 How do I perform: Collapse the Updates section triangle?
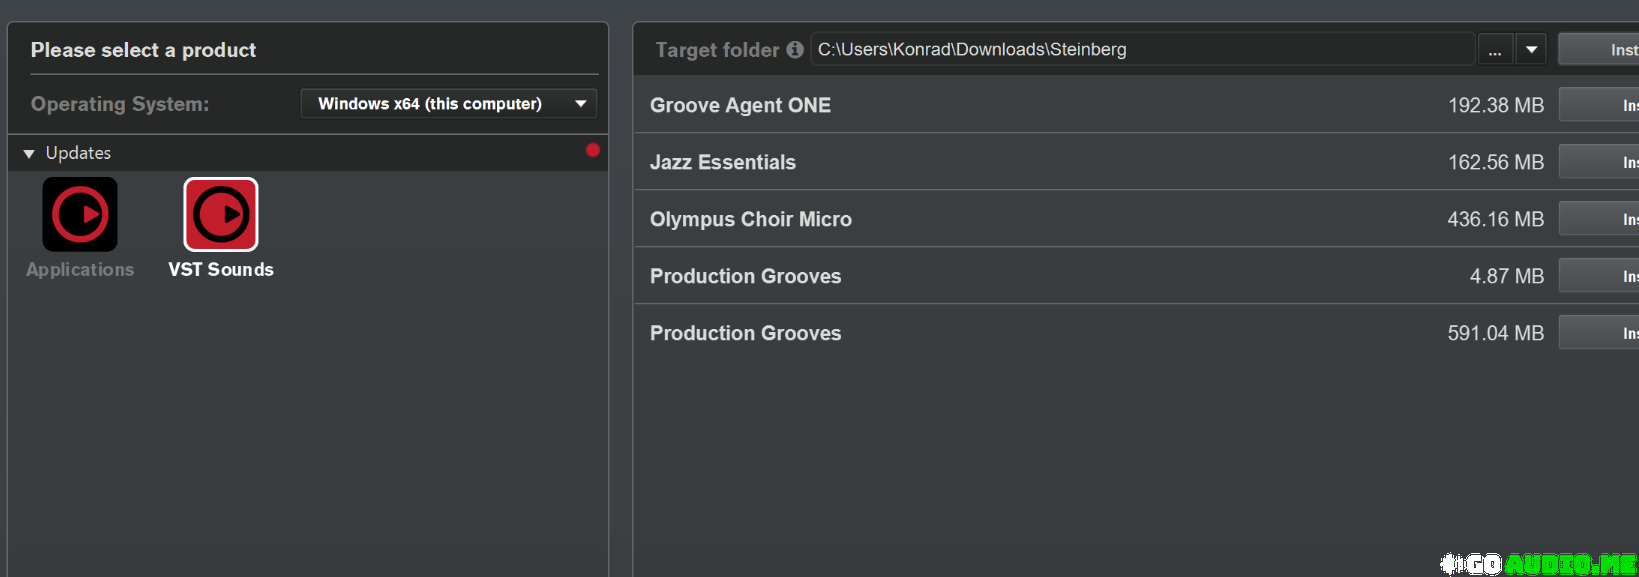[x=29, y=153]
